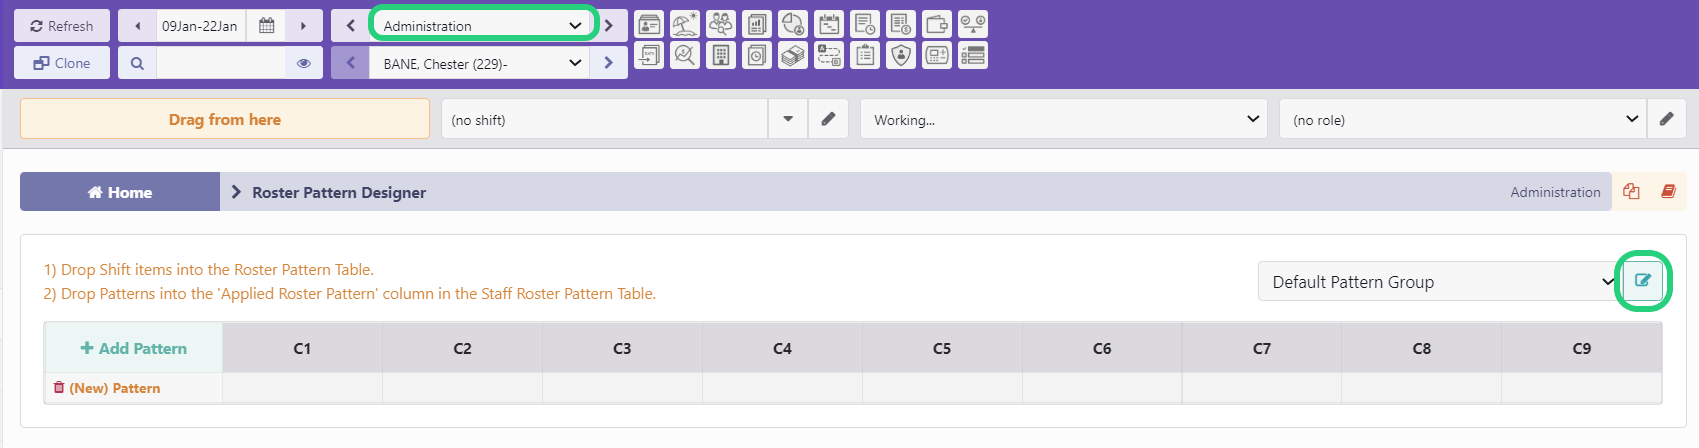The image size is (1699, 448).
Task: Open the pie chart with person icon
Action: [x=793, y=24]
